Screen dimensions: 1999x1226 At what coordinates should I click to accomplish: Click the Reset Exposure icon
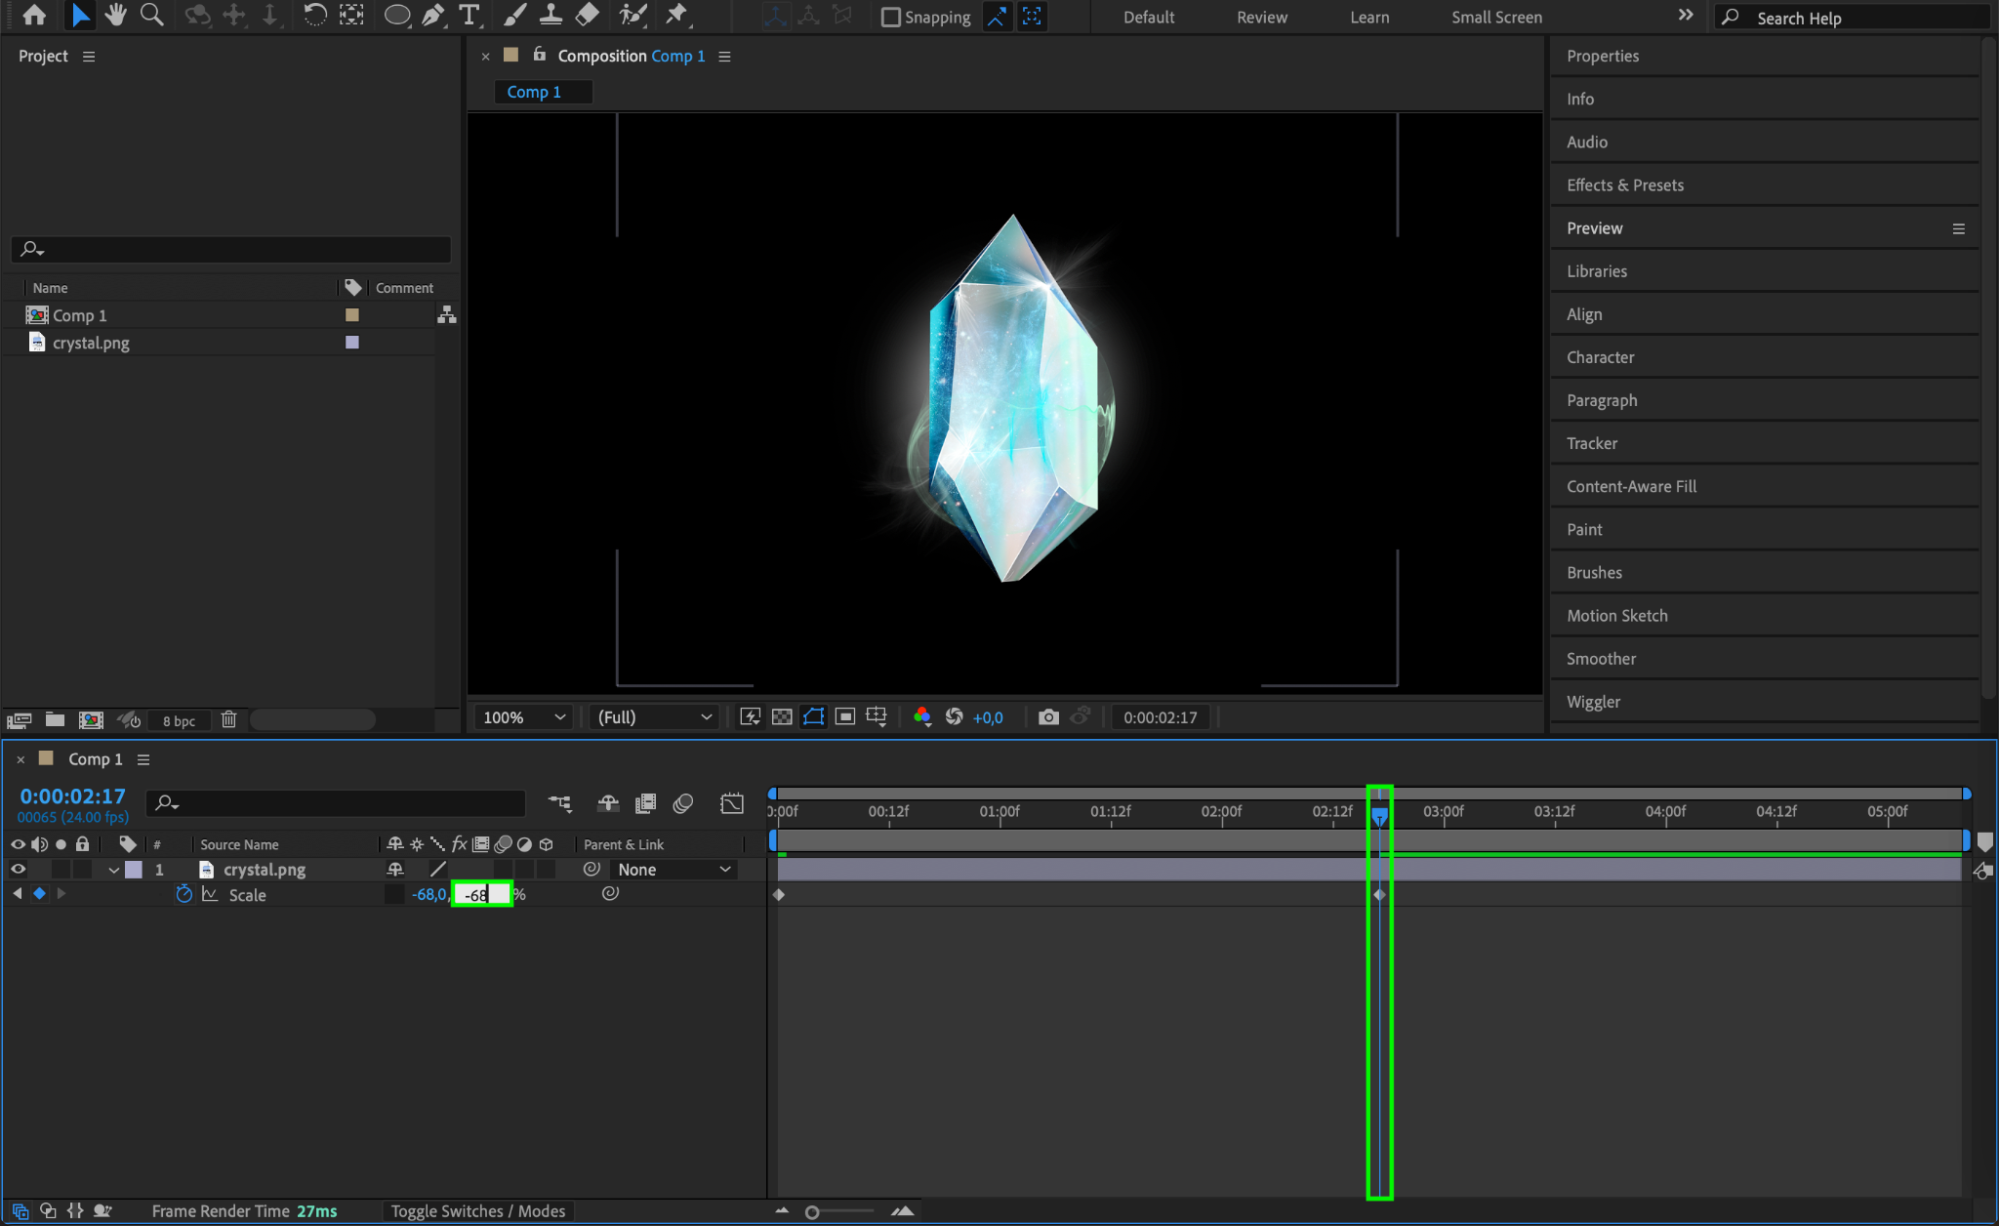click(x=954, y=717)
